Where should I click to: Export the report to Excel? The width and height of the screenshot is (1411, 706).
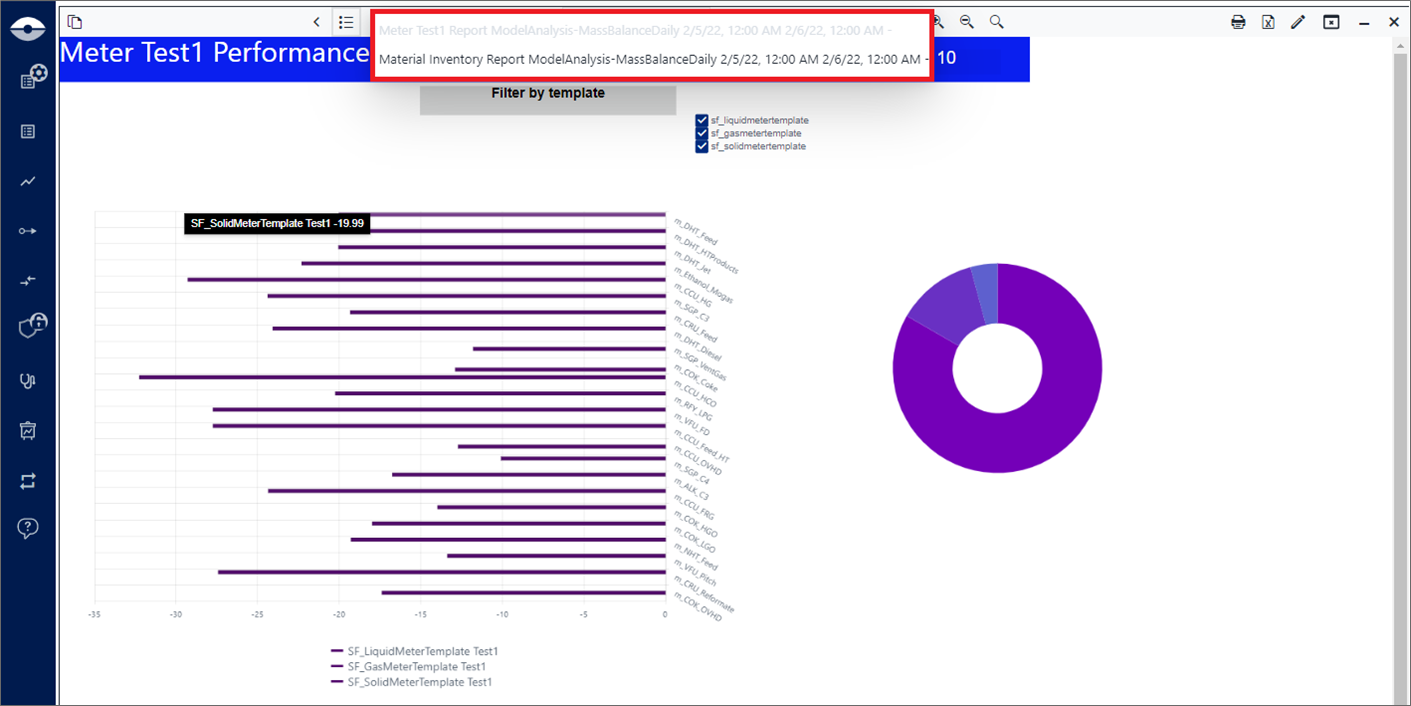tap(1268, 22)
